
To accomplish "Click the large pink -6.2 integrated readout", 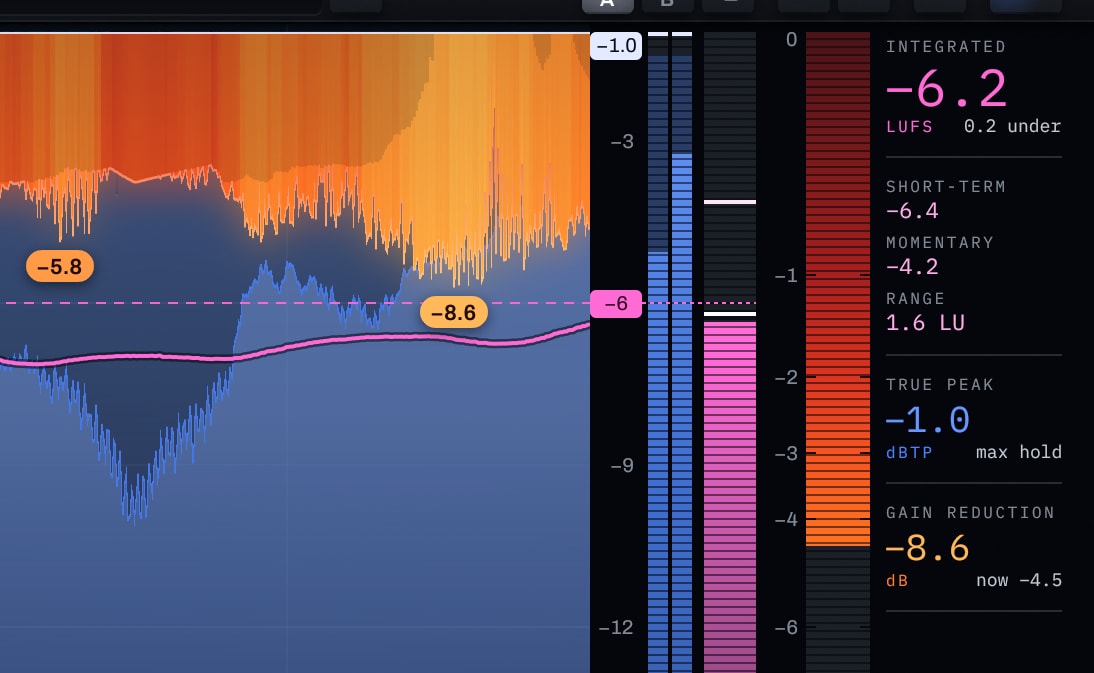I will point(946,89).
